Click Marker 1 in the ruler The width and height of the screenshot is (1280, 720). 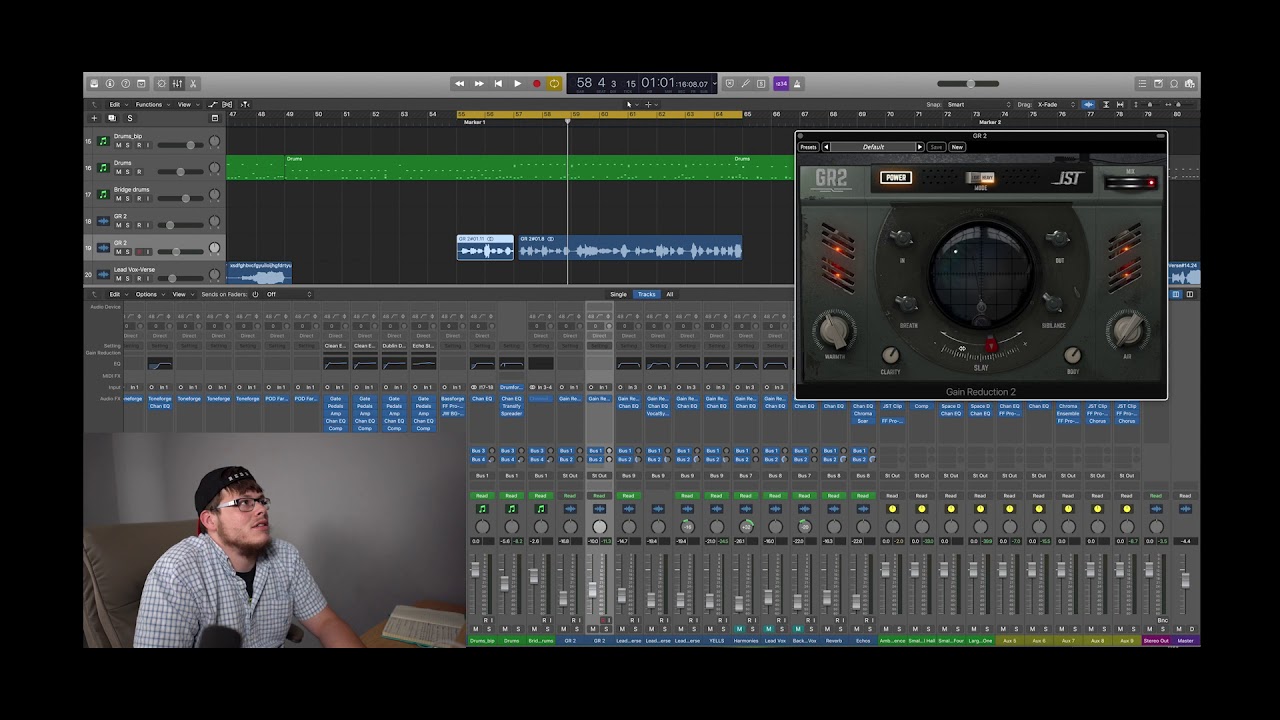pyautogui.click(x=474, y=122)
